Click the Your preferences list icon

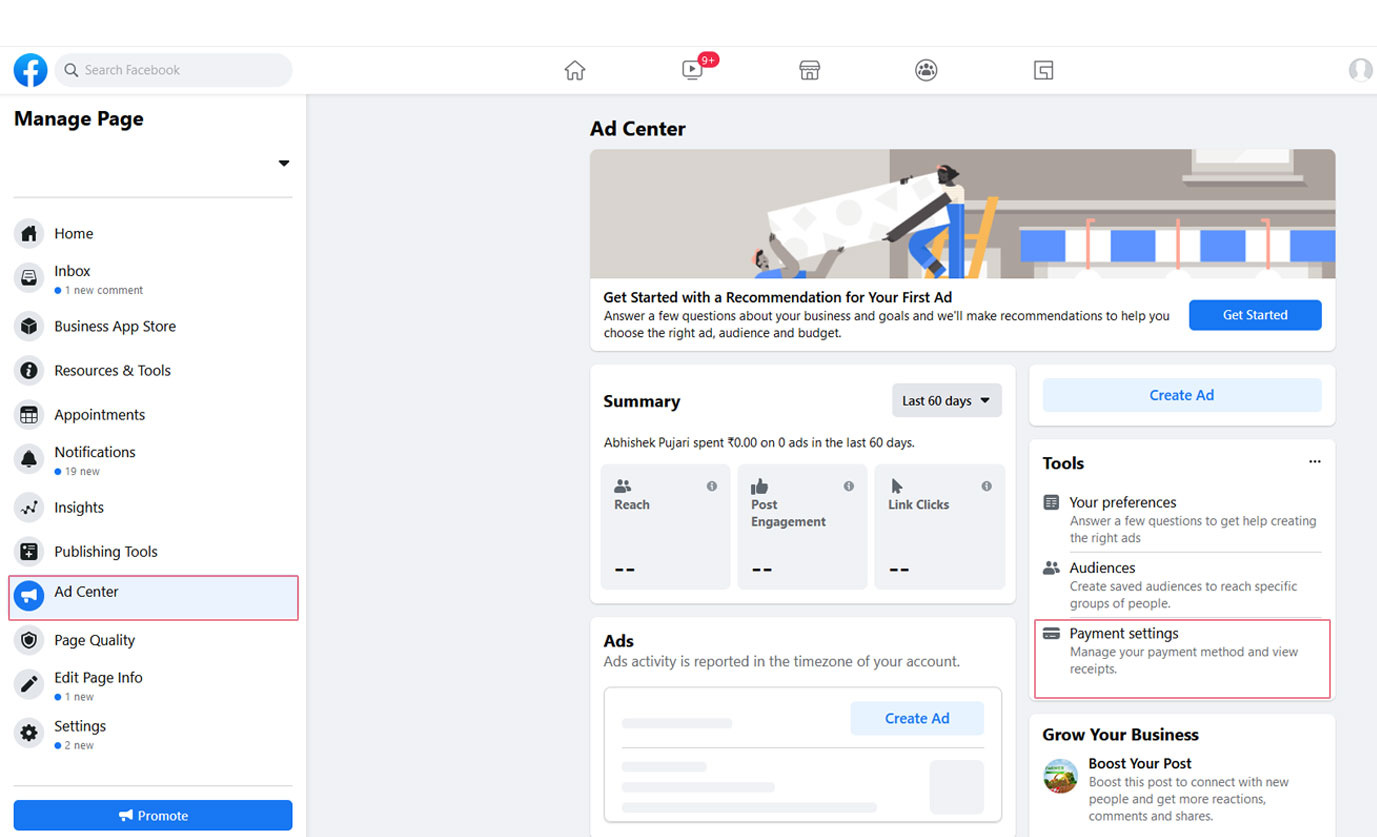coord(1051,502)
